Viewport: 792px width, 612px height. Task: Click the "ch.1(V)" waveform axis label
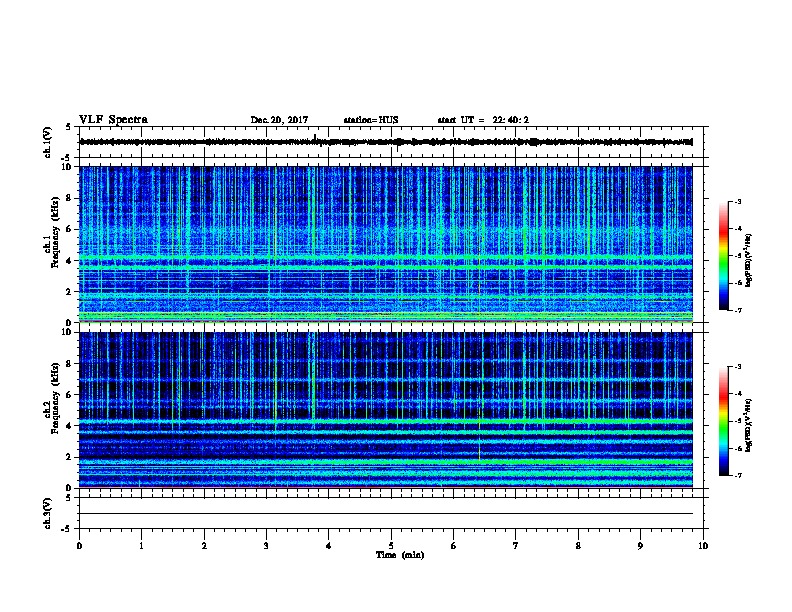48,142
